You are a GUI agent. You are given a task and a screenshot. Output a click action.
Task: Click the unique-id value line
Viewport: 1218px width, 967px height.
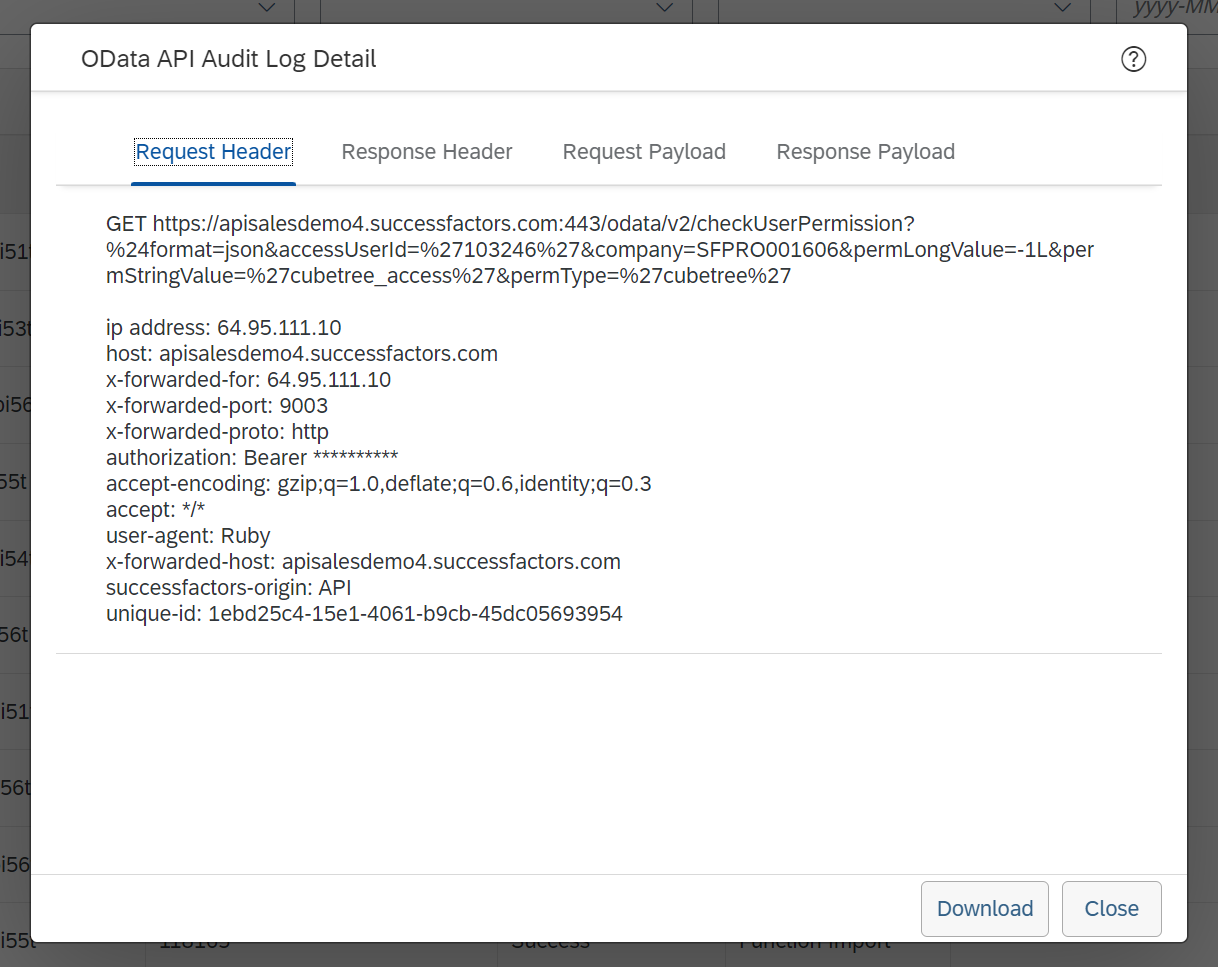coord(364,614)
